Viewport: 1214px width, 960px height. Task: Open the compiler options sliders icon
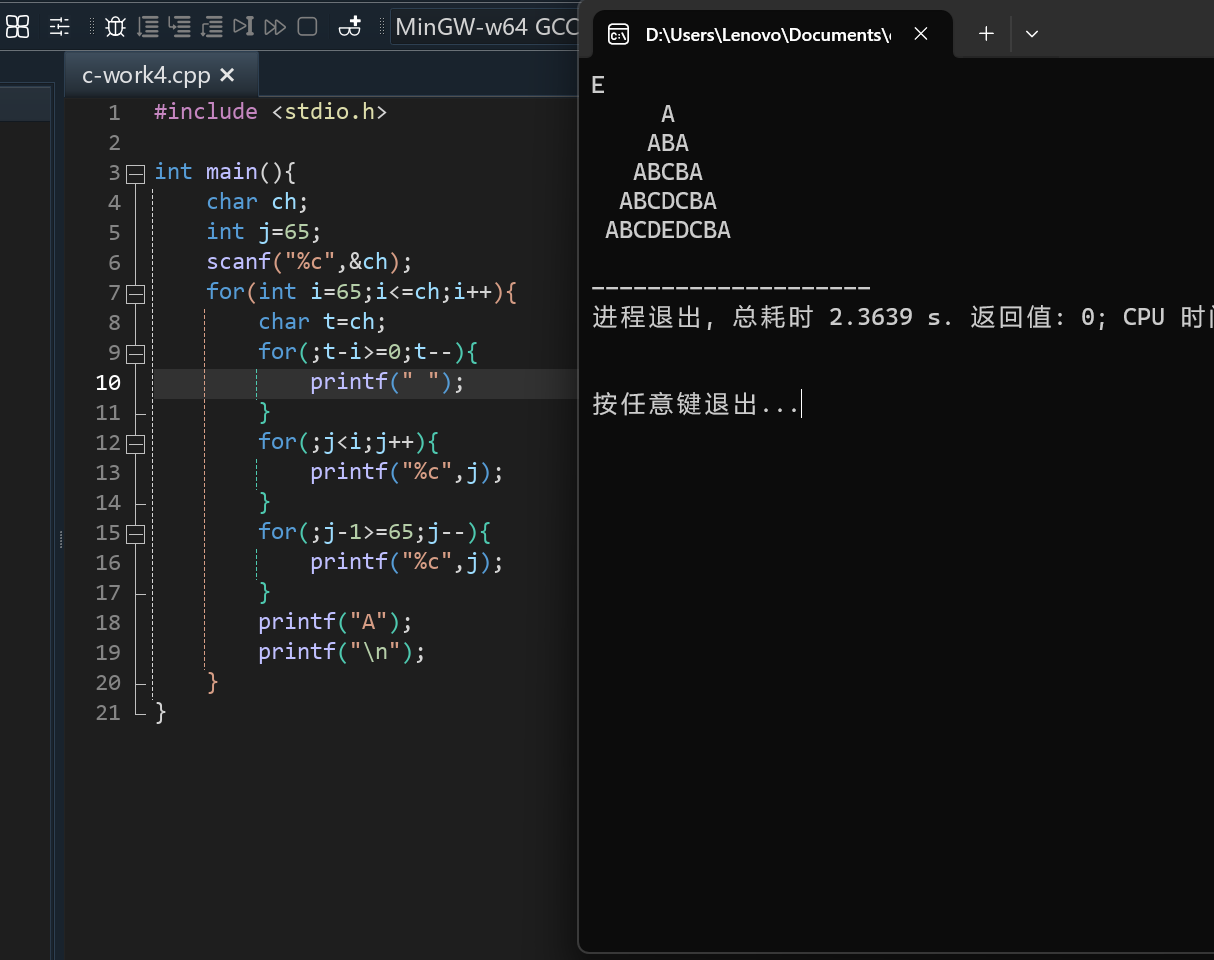(x=59, y=27)
